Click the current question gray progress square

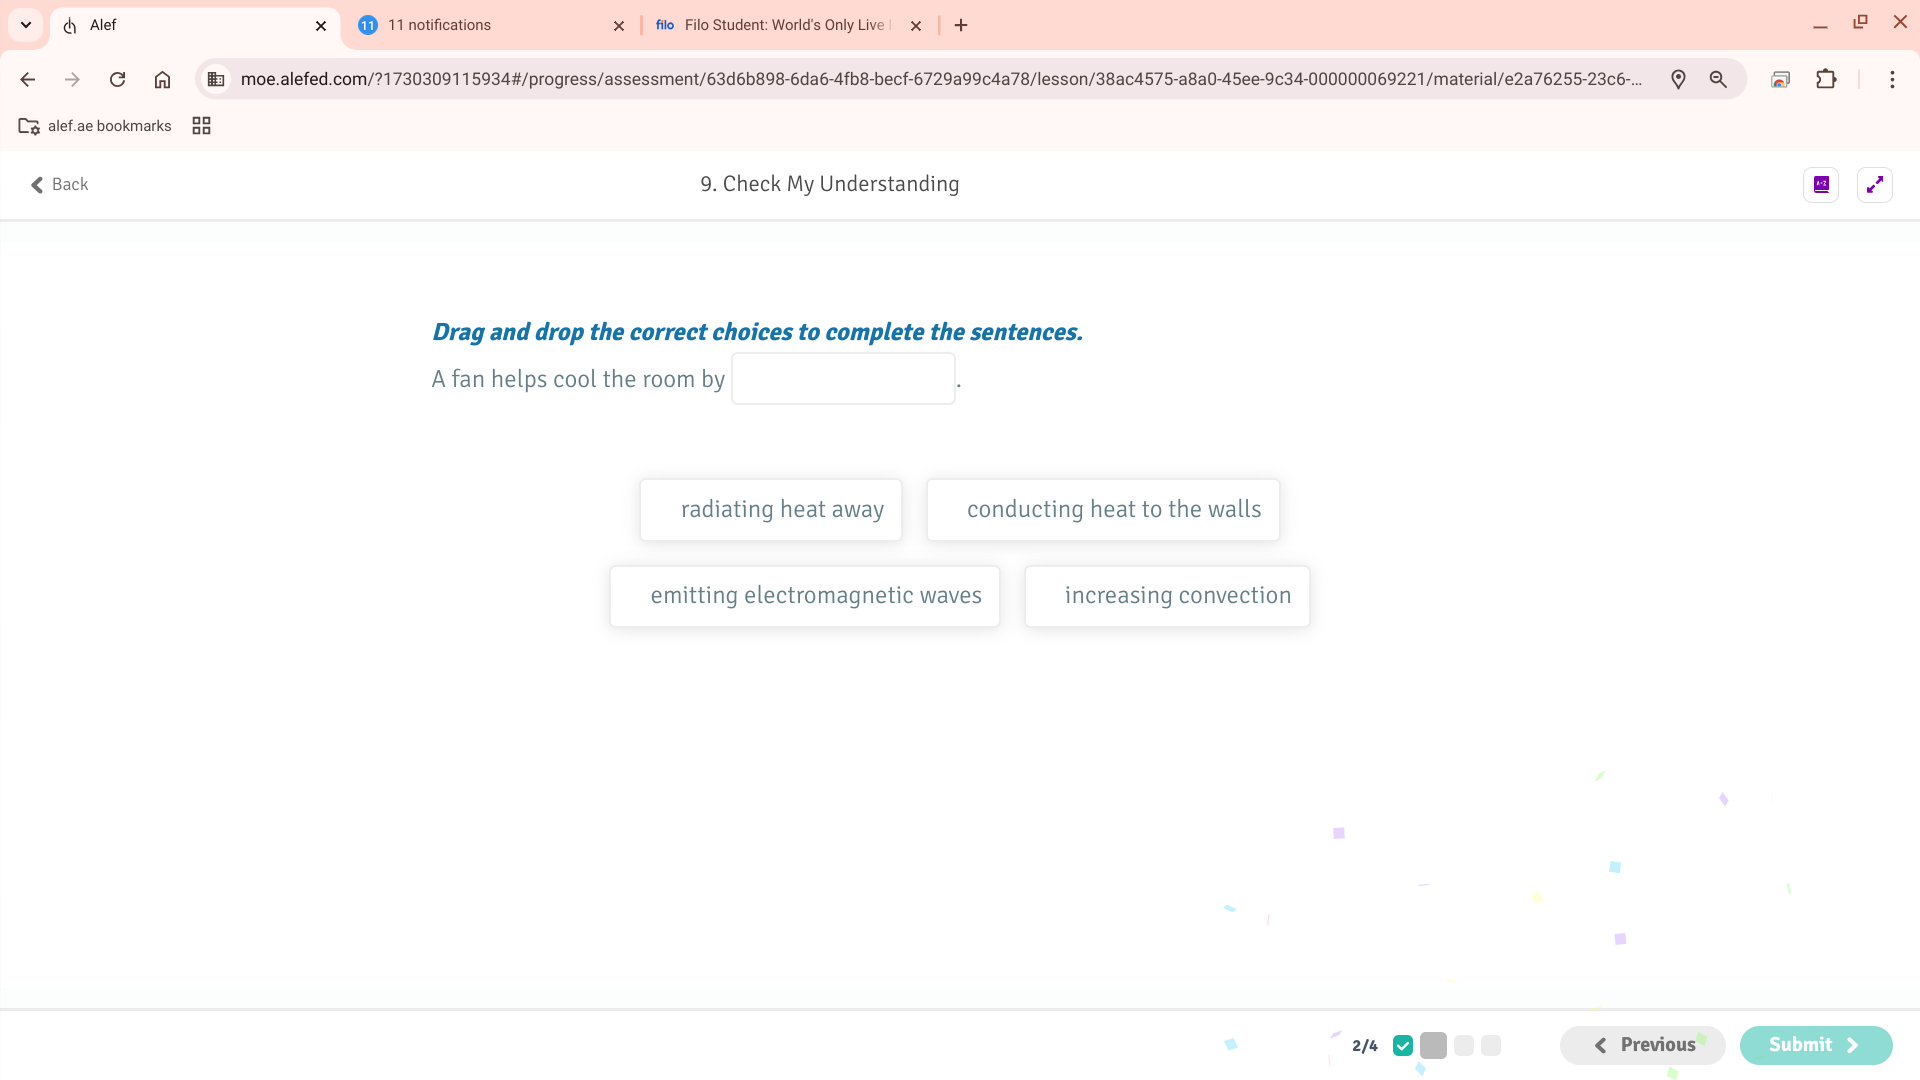click(x=1433, y=1046)
